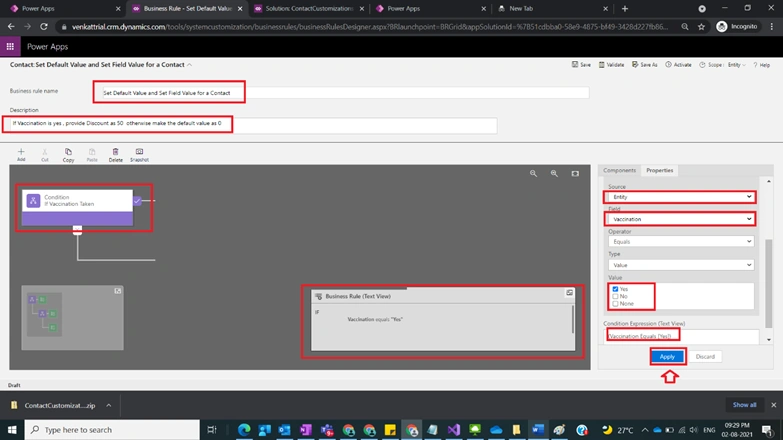783x440 pixels.
Task: Open the Source dropdown showing Entity
Action: tap(681, 197)
